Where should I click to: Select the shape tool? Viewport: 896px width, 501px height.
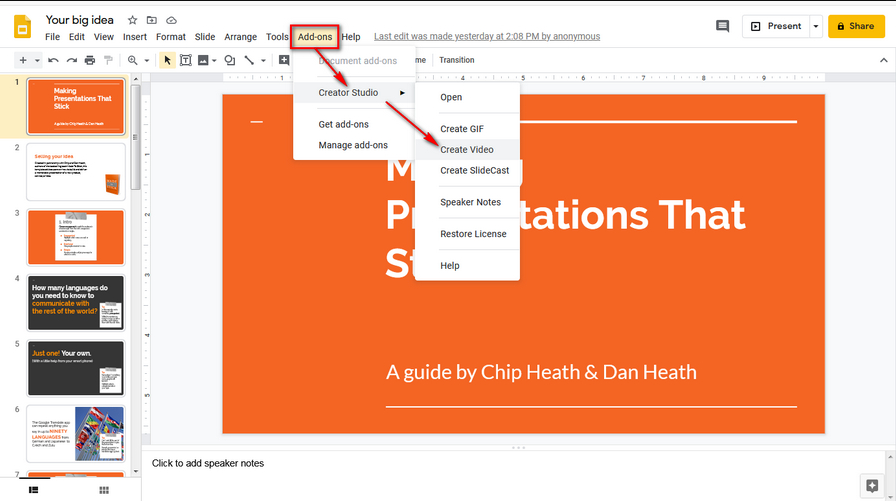coord(230,60)
